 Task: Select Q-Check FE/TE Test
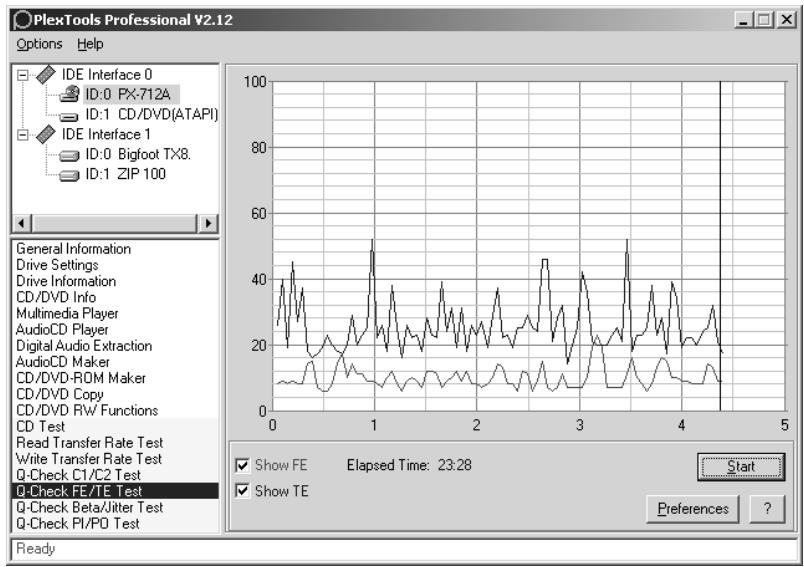[x=115, y=491]
